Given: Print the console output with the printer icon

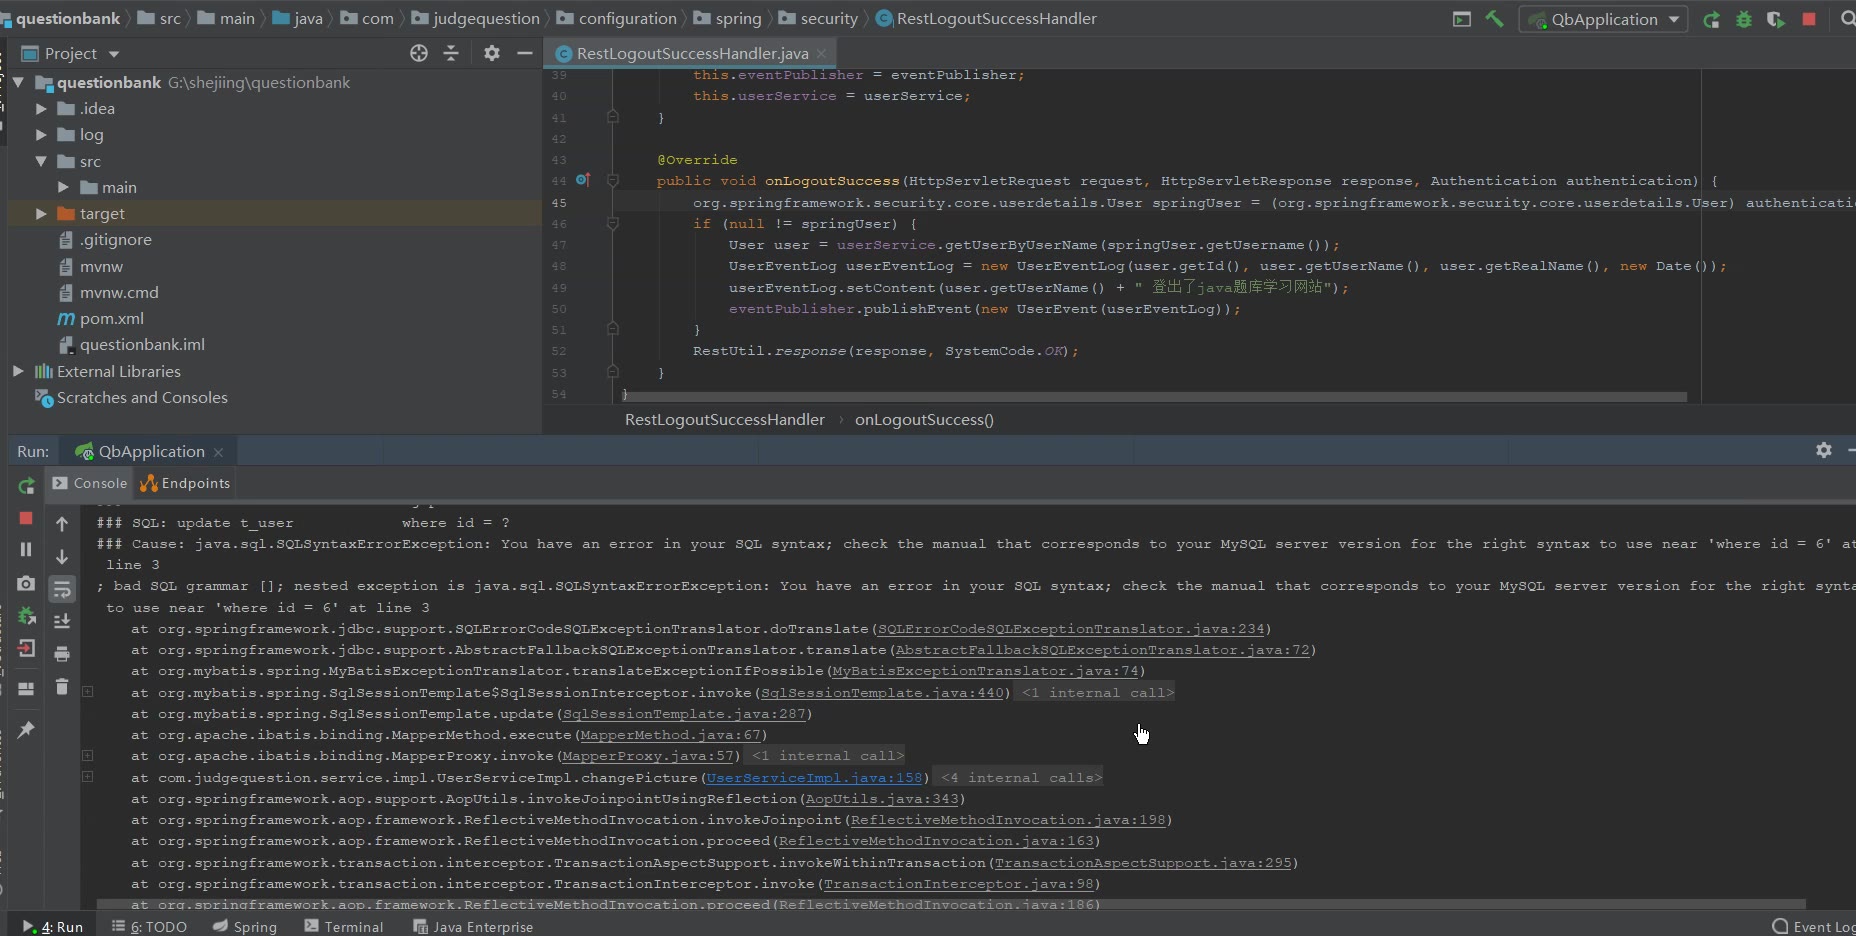Looking at the screenshot, I should pyautogui.click(x=62, y=654).
